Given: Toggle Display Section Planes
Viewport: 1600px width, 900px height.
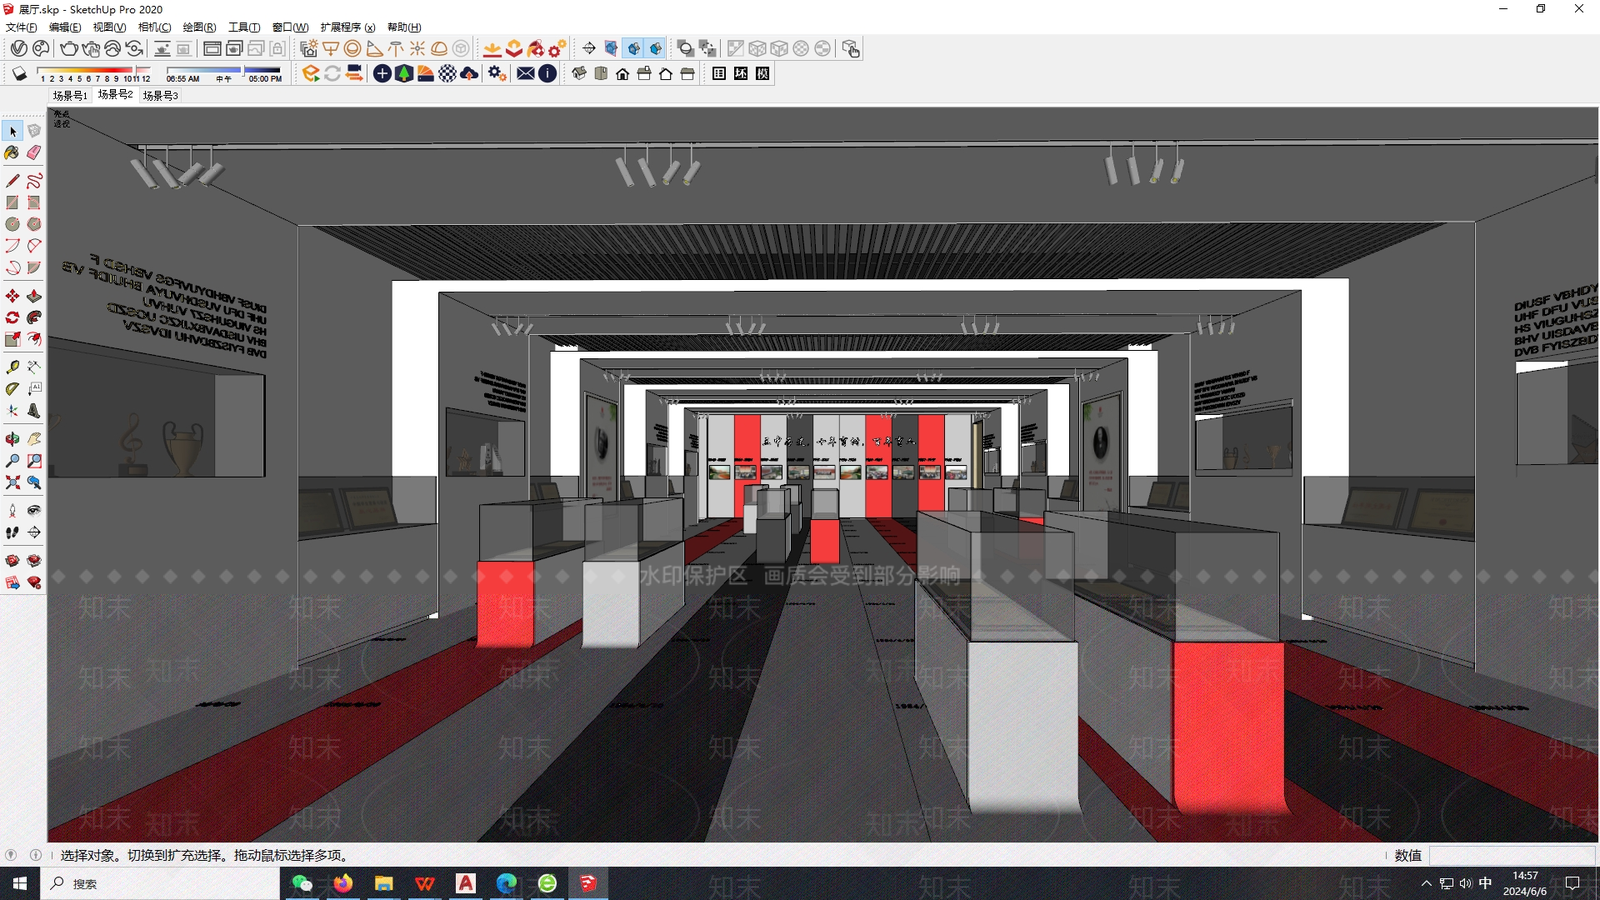Looking at the screenshot, I should coord(611,48).
